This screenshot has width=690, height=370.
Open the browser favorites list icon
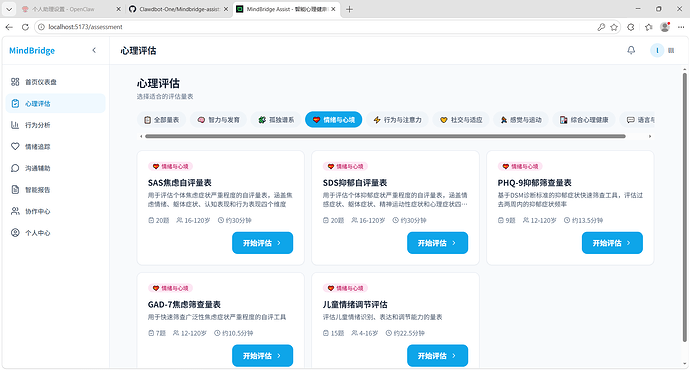tap(648, 27)
